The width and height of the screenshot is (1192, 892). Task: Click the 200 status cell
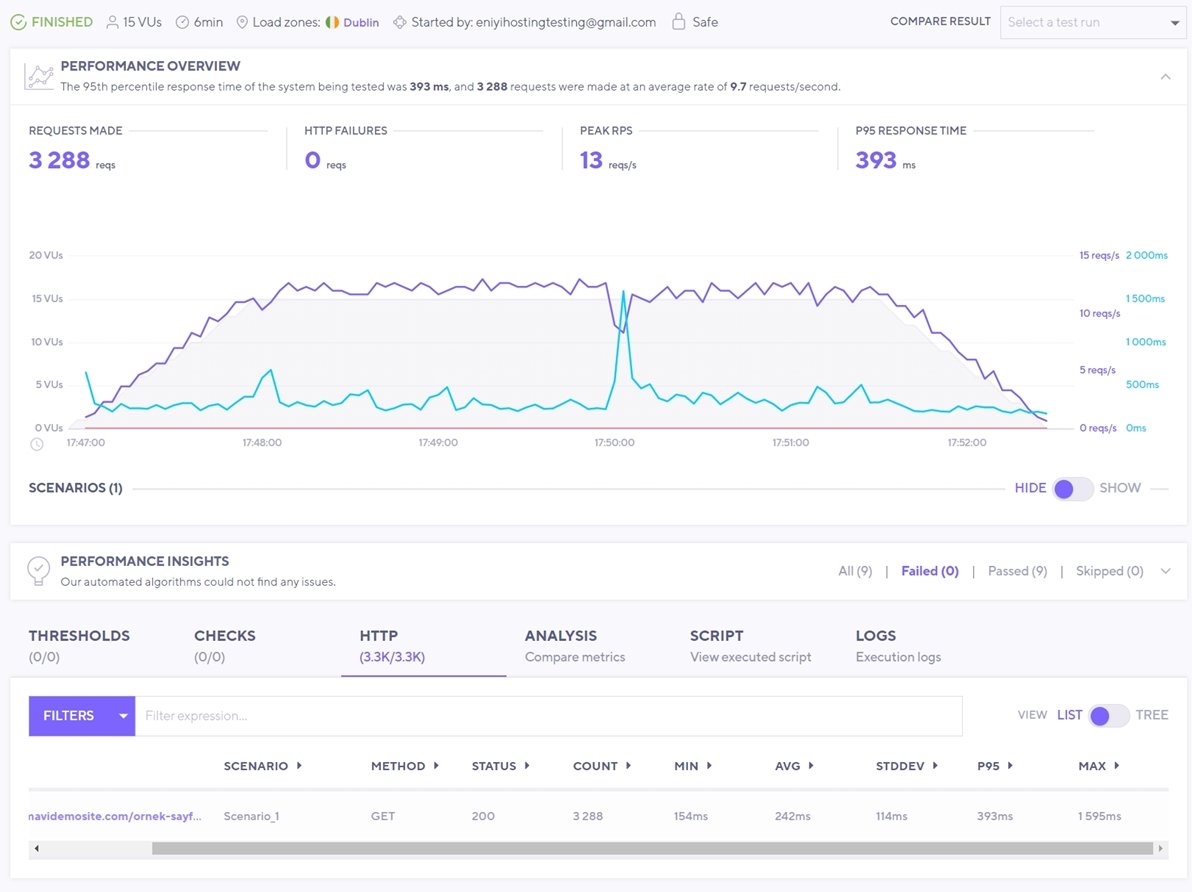(483, 816)
